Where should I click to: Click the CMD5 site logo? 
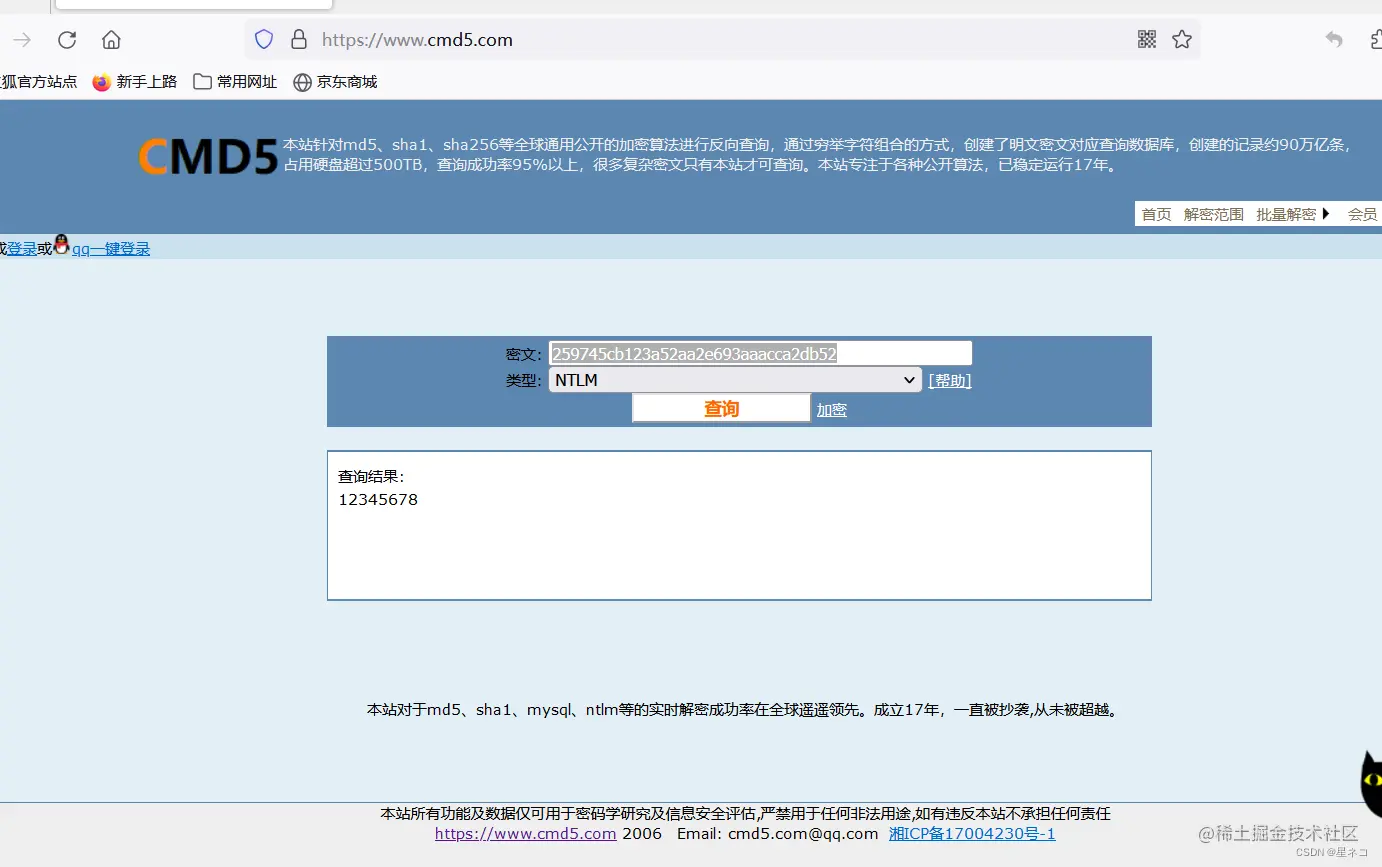(208, 157)
